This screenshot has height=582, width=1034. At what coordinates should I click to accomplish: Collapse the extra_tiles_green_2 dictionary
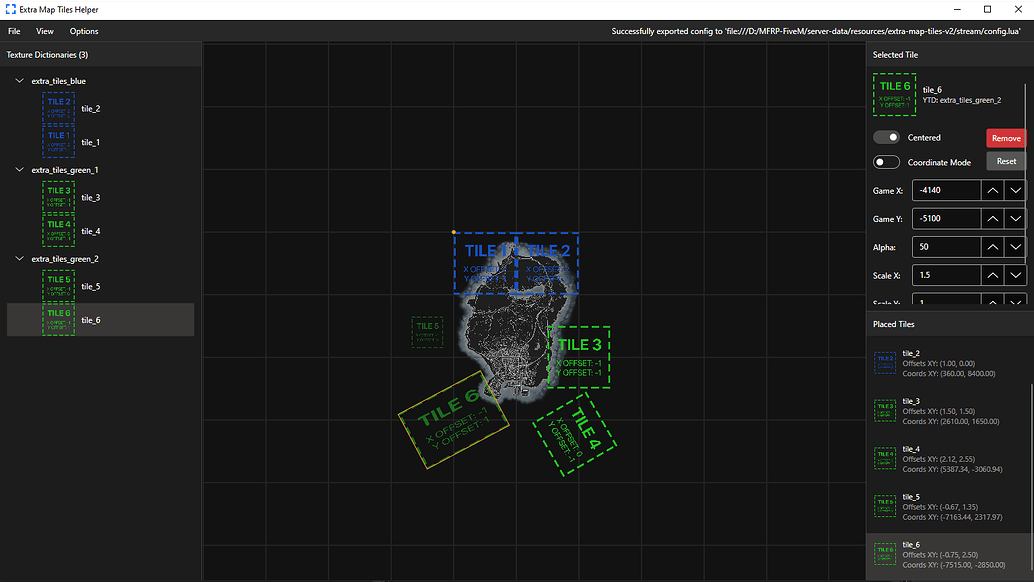19,259
